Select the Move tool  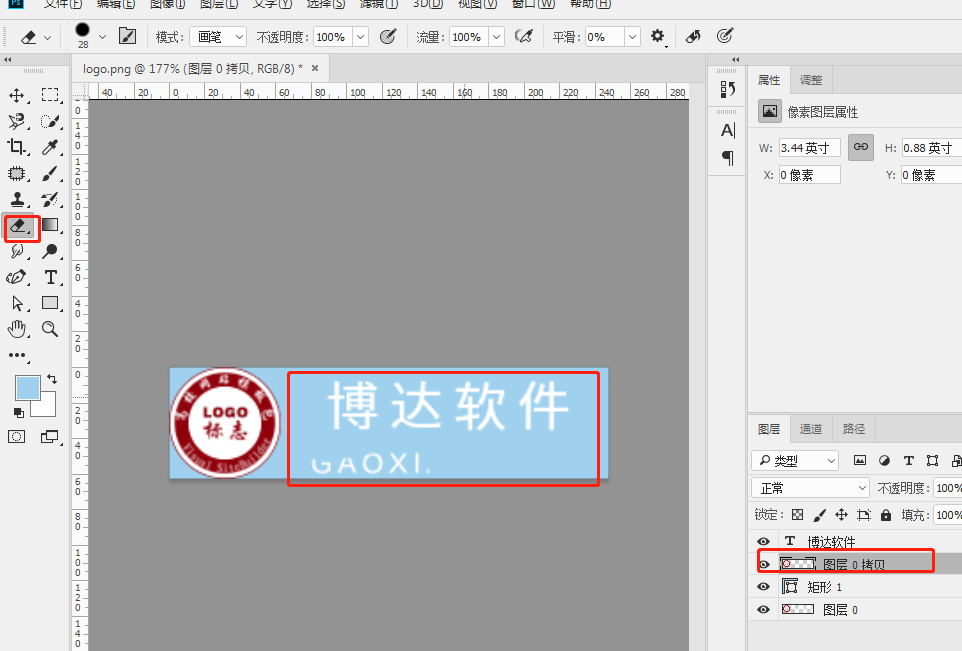pos(17,95)
